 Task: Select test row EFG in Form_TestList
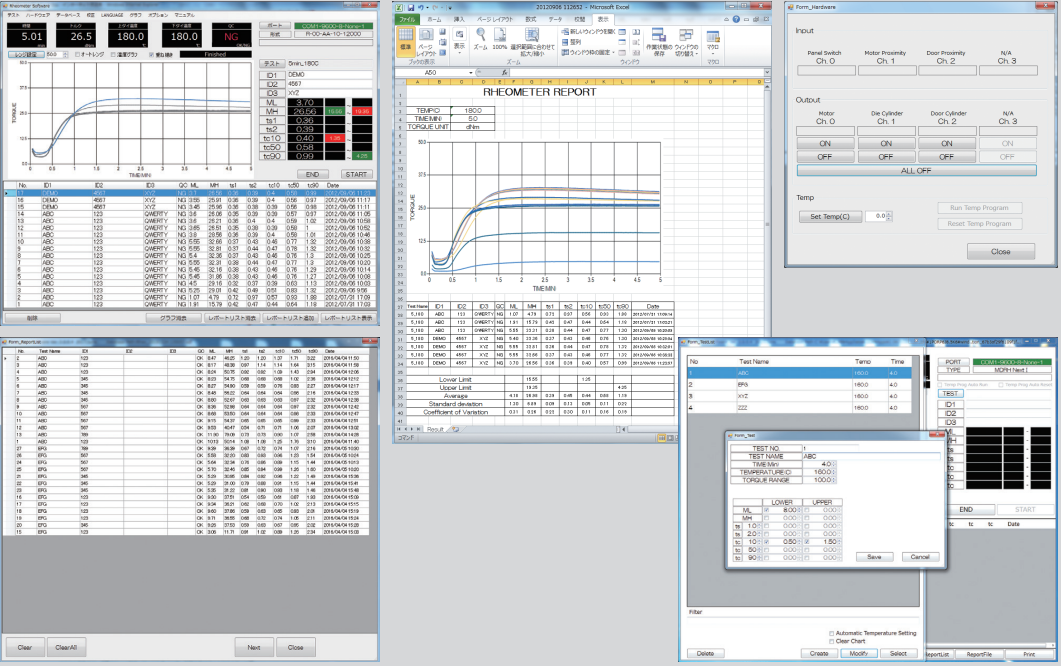click(x=799, y=384)
